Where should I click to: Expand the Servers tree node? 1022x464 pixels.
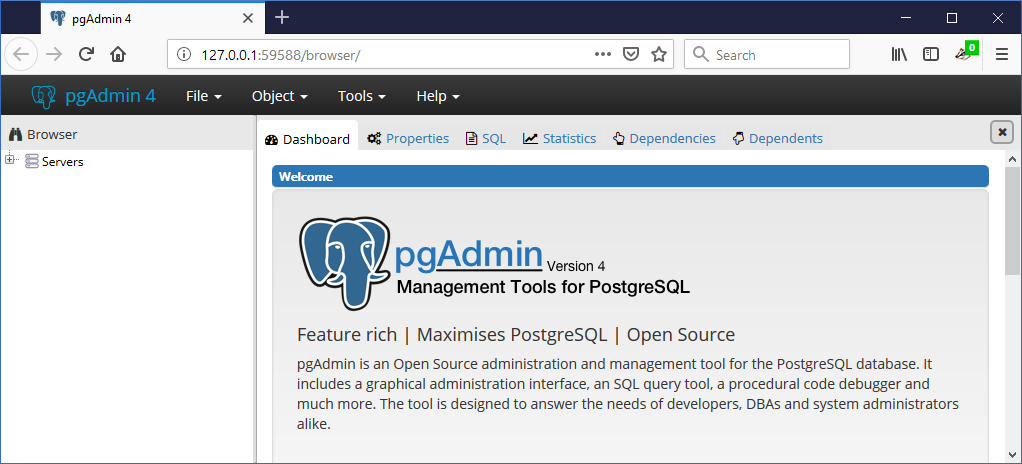coord(9,159)
